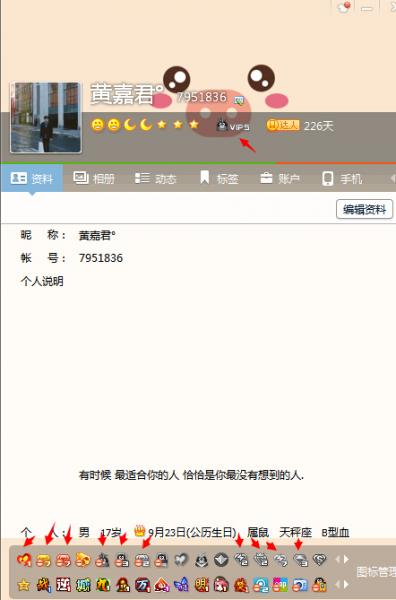Minimize the profile window

tap(367, 8)
